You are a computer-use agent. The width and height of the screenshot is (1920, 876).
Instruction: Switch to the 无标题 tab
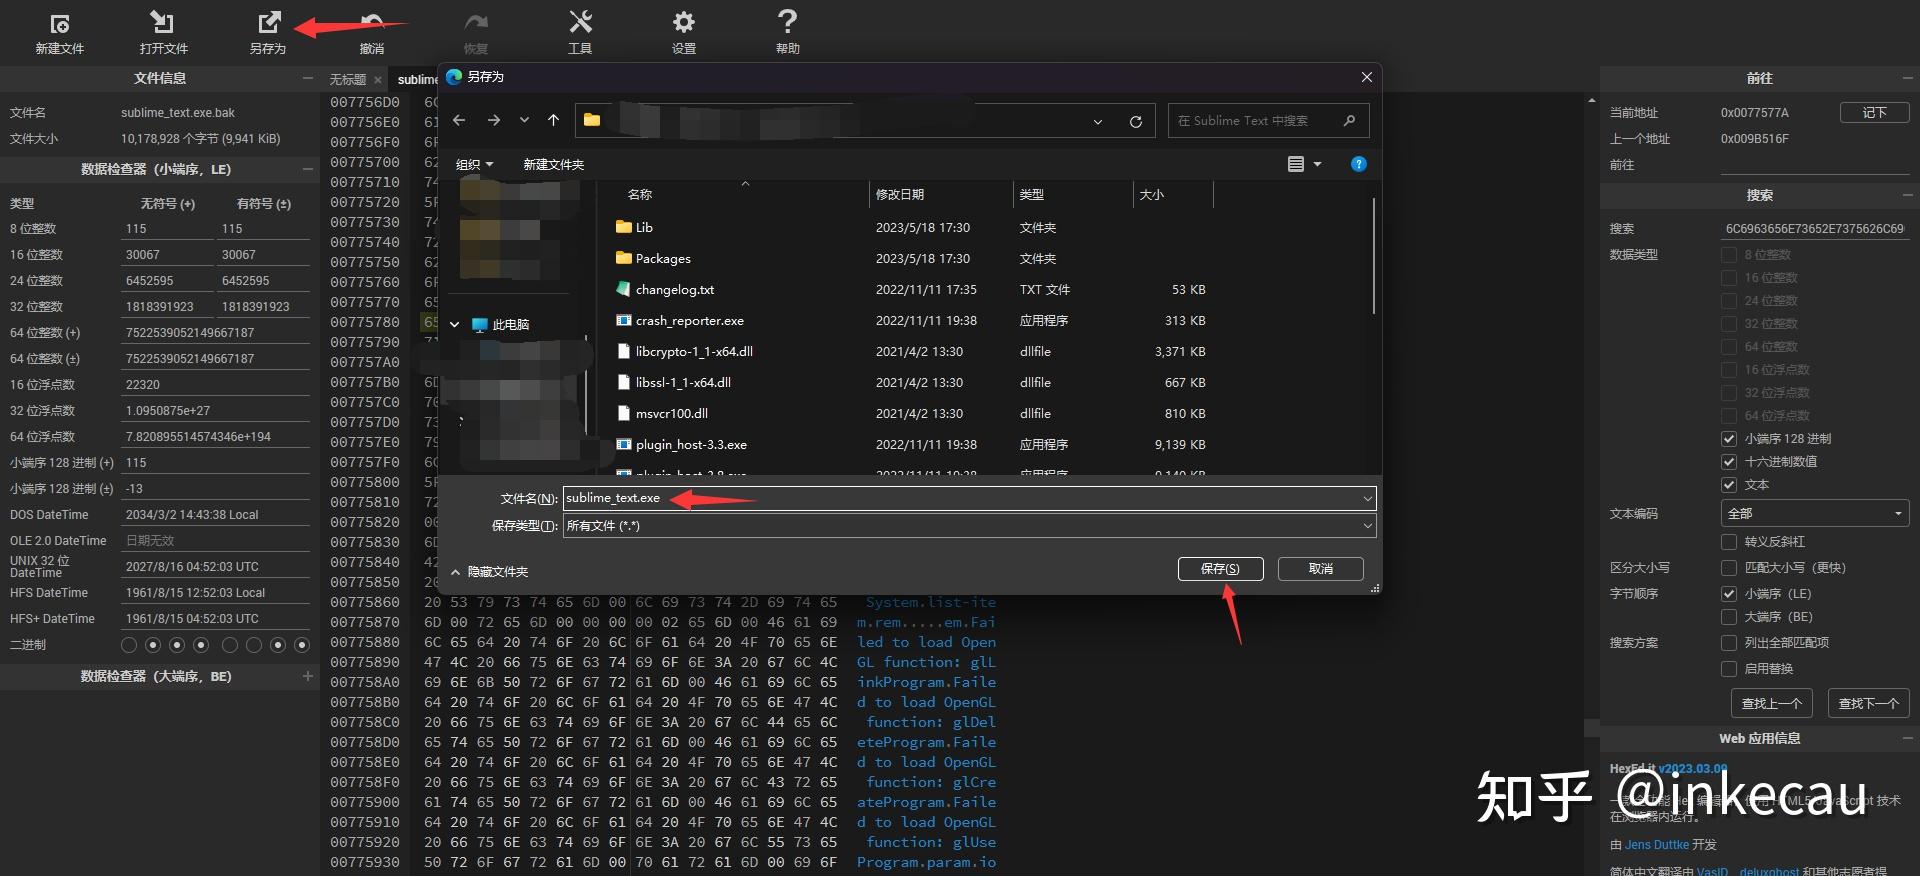[347, 80]
